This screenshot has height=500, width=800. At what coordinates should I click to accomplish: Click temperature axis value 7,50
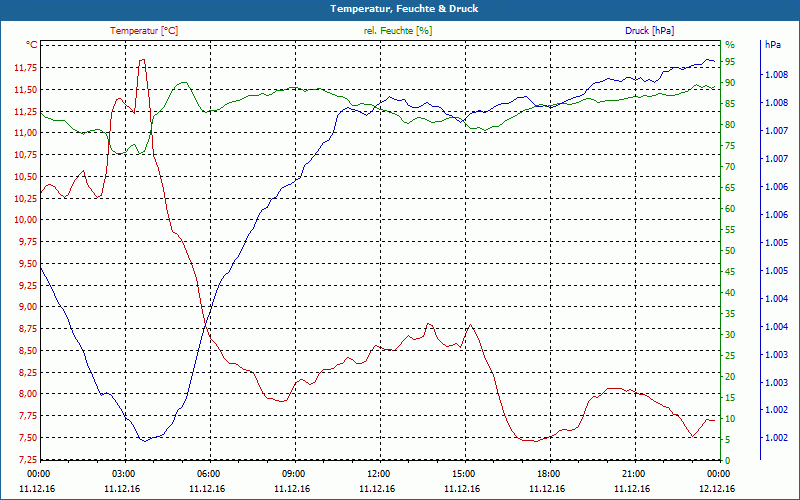tap(28, 438)
